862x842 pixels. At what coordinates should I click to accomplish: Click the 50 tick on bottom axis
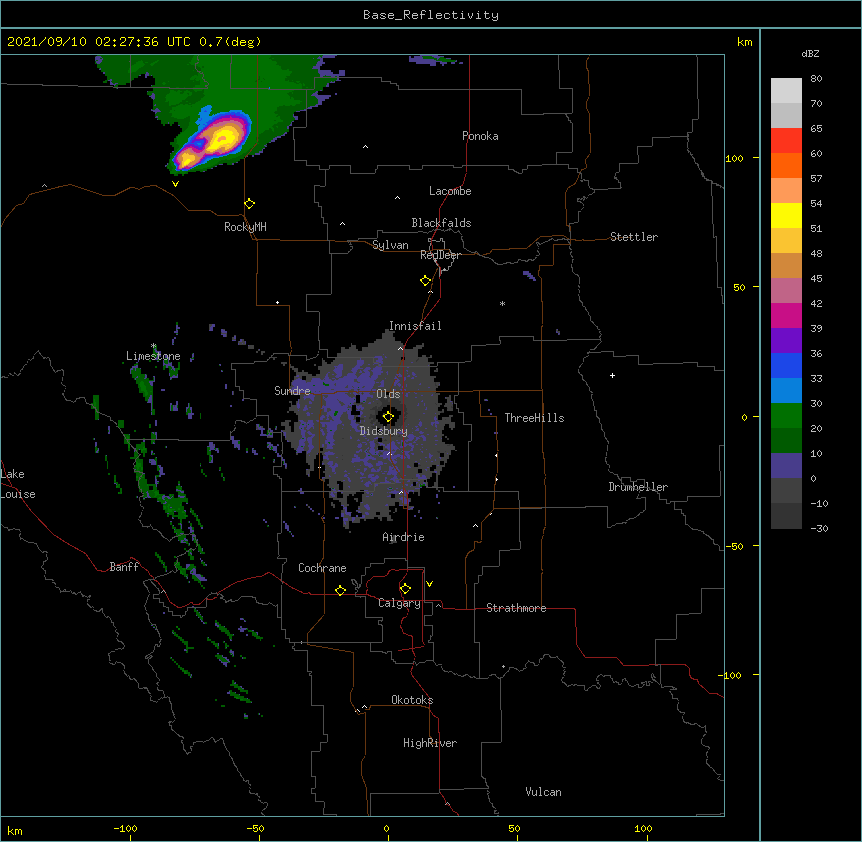pos(514,828)
